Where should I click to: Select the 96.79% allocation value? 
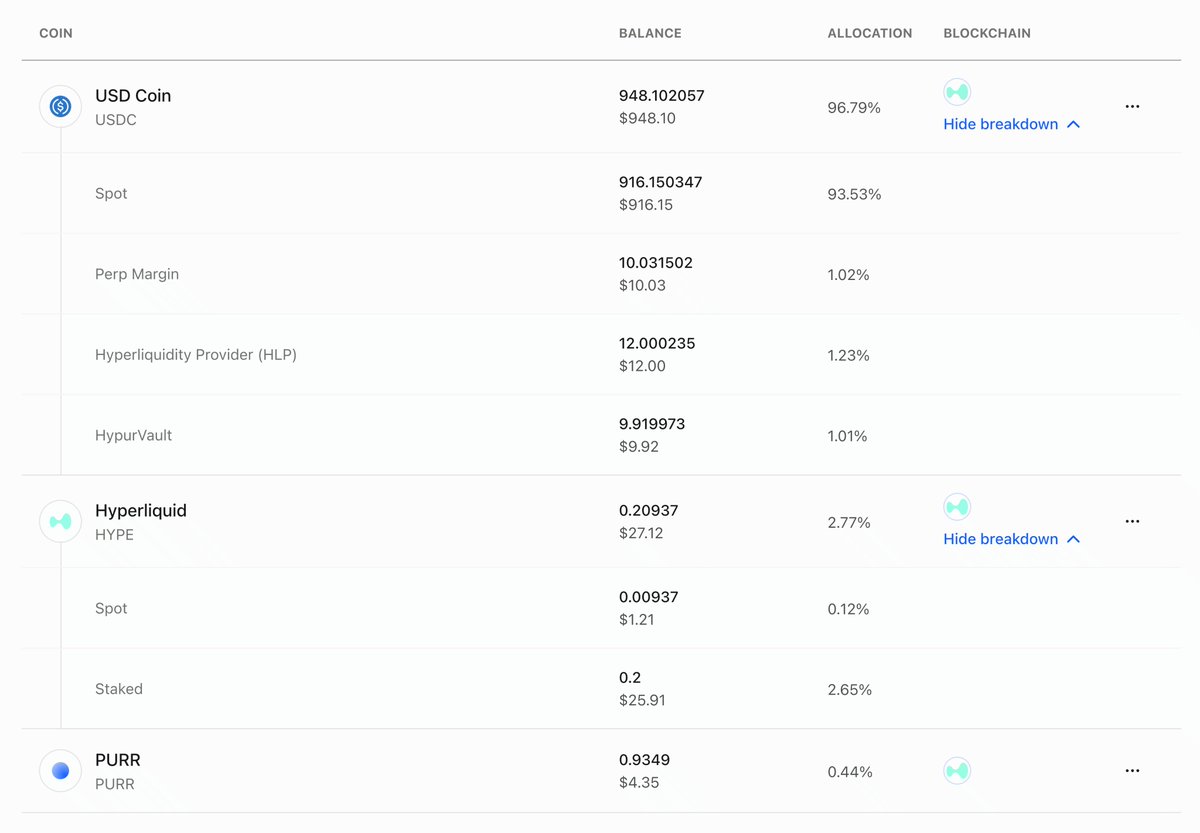[854, 107]
